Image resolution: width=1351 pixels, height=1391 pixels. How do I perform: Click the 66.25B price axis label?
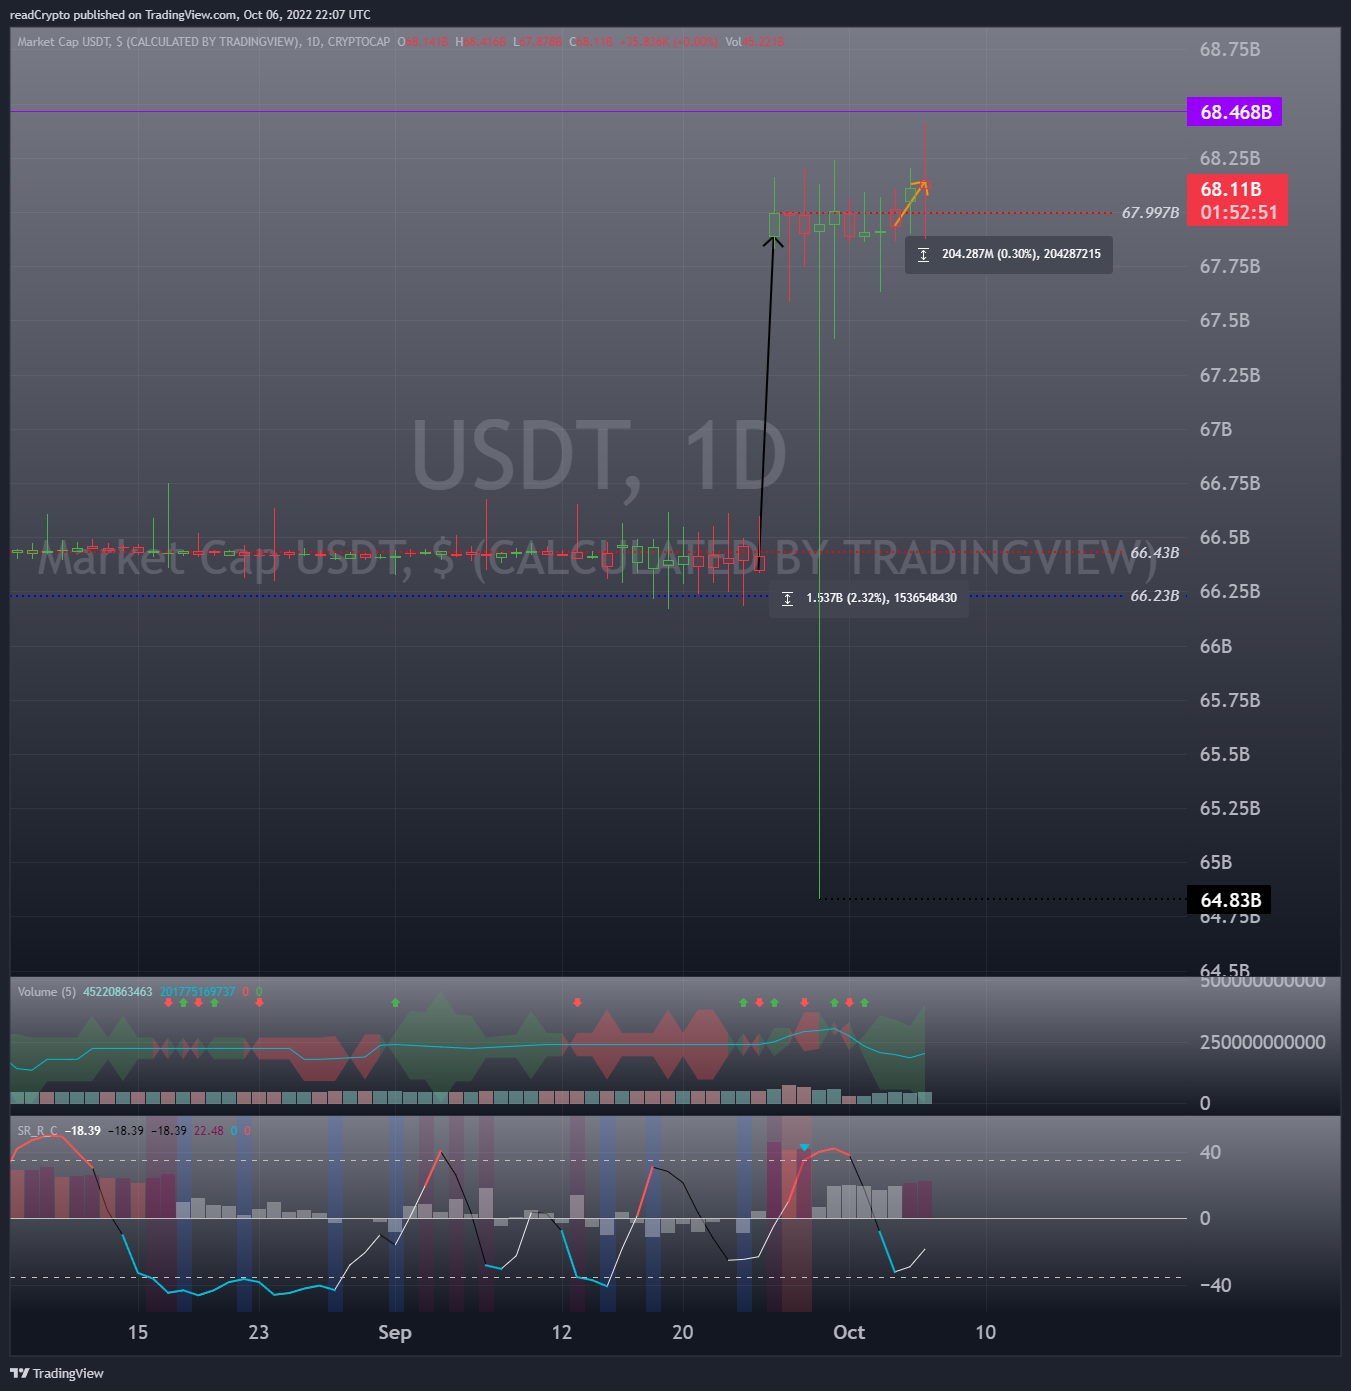tap(1230, 591)
